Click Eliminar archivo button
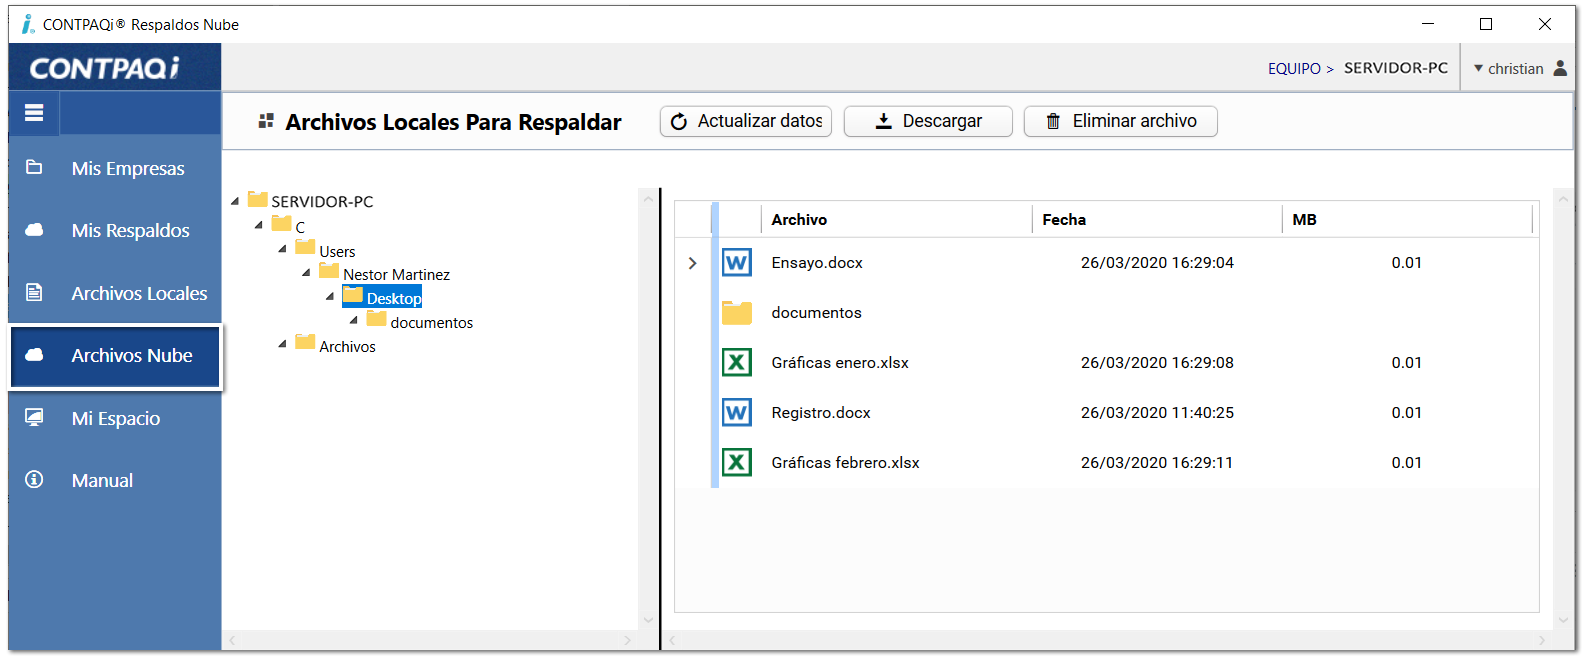Image resolution: width=1585 pixels, height=659 pixels. point(1120,121)
